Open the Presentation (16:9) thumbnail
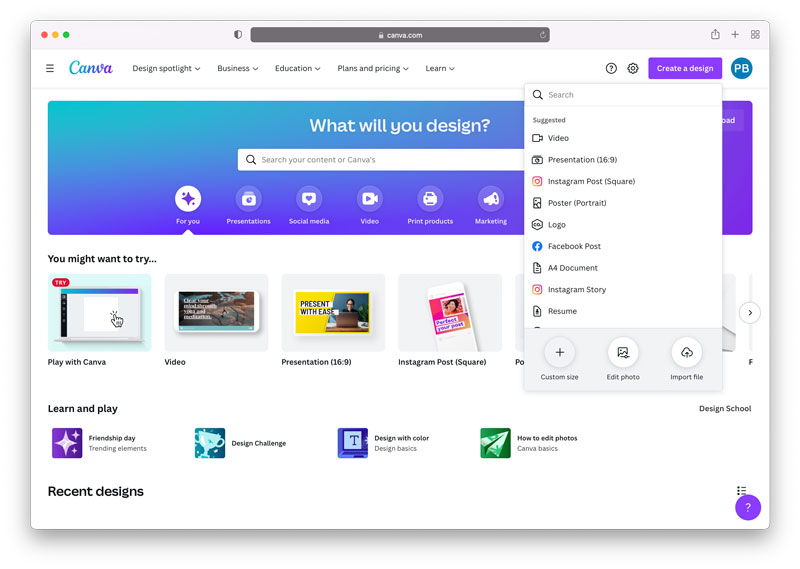The height and width of the screenshot is (569, 800). coord(333,313)
